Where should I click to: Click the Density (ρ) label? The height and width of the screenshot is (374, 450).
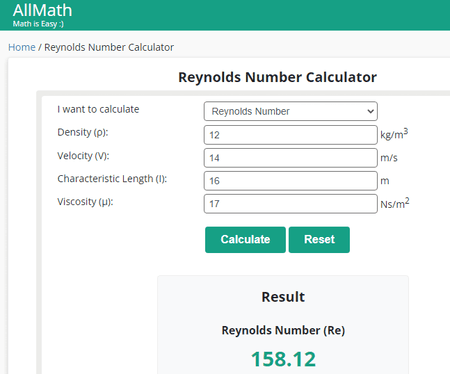(x=83, y=132)
